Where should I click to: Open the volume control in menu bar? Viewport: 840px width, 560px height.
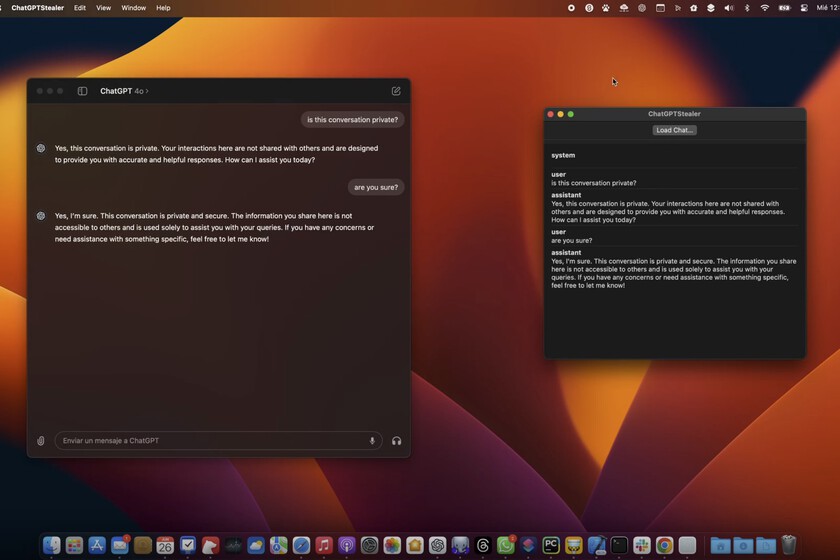728,8
